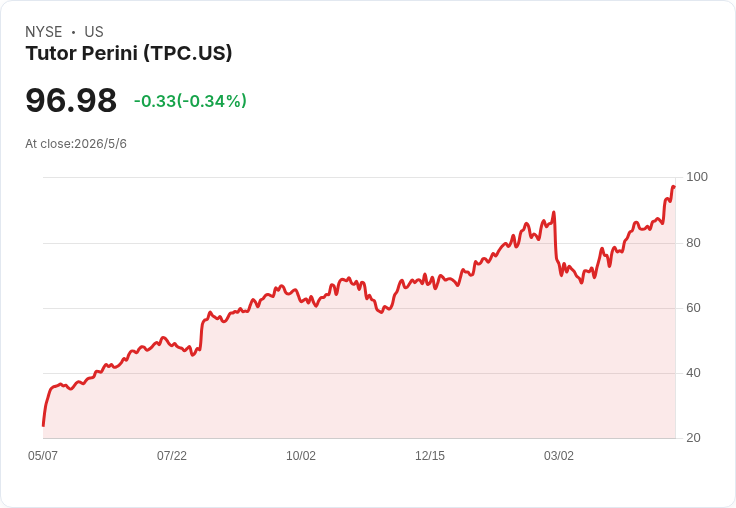Image resolution: width=736 pixels, height=508 pixels.
Task: Click the 20 value on price axis
Action: point(693,438)
